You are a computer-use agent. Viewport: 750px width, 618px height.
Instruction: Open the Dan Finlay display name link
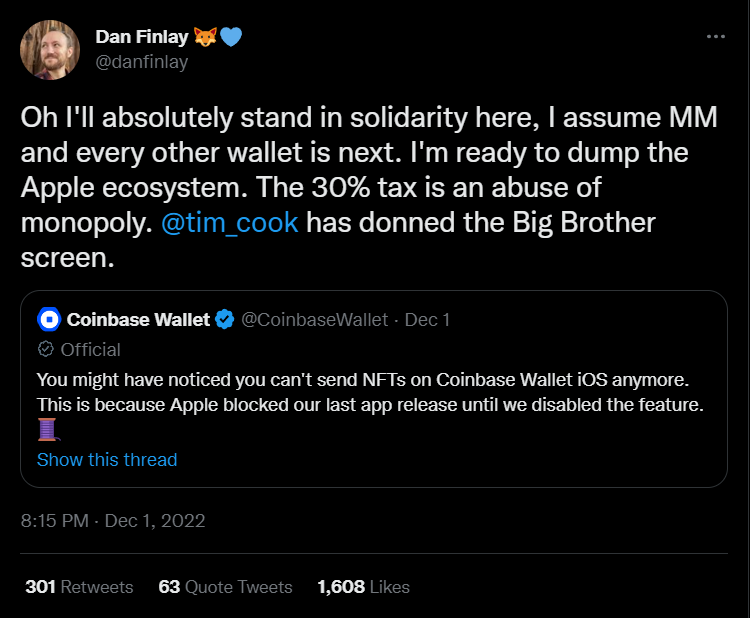pos(141,37)
